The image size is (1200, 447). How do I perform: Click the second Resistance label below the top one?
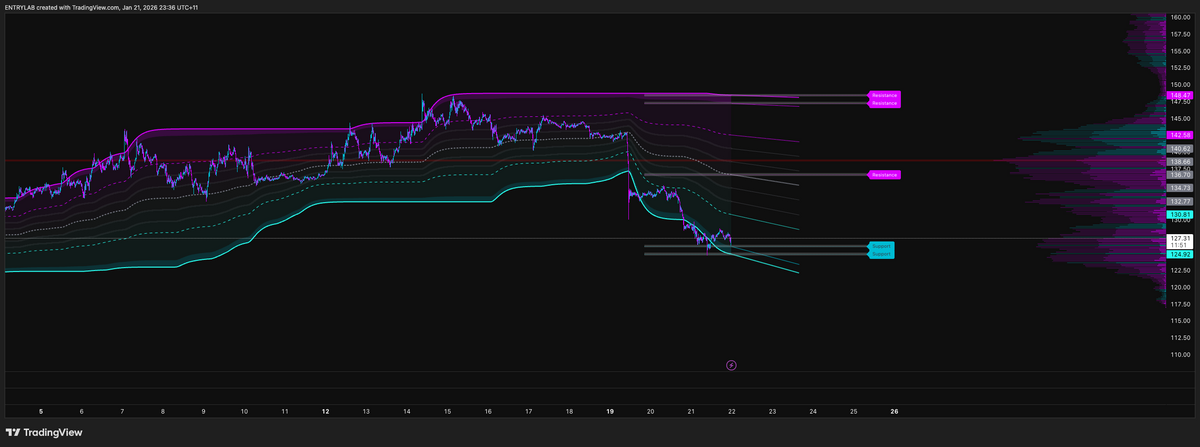click(x=884, y=103)
